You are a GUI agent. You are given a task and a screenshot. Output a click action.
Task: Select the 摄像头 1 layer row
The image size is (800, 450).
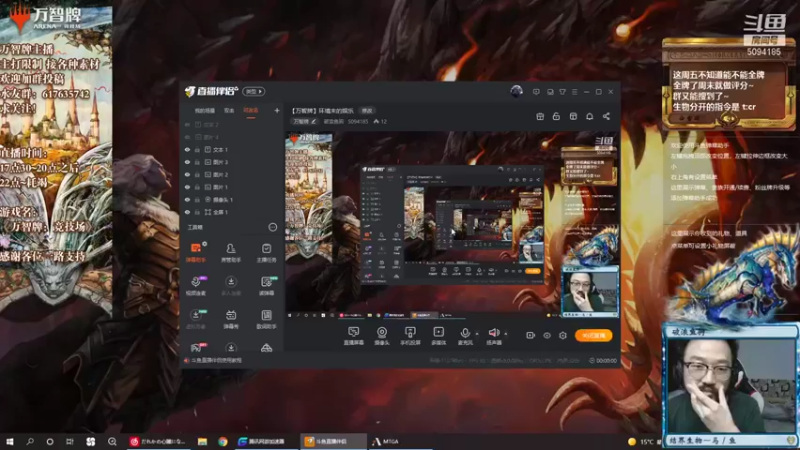coord(231,199)
